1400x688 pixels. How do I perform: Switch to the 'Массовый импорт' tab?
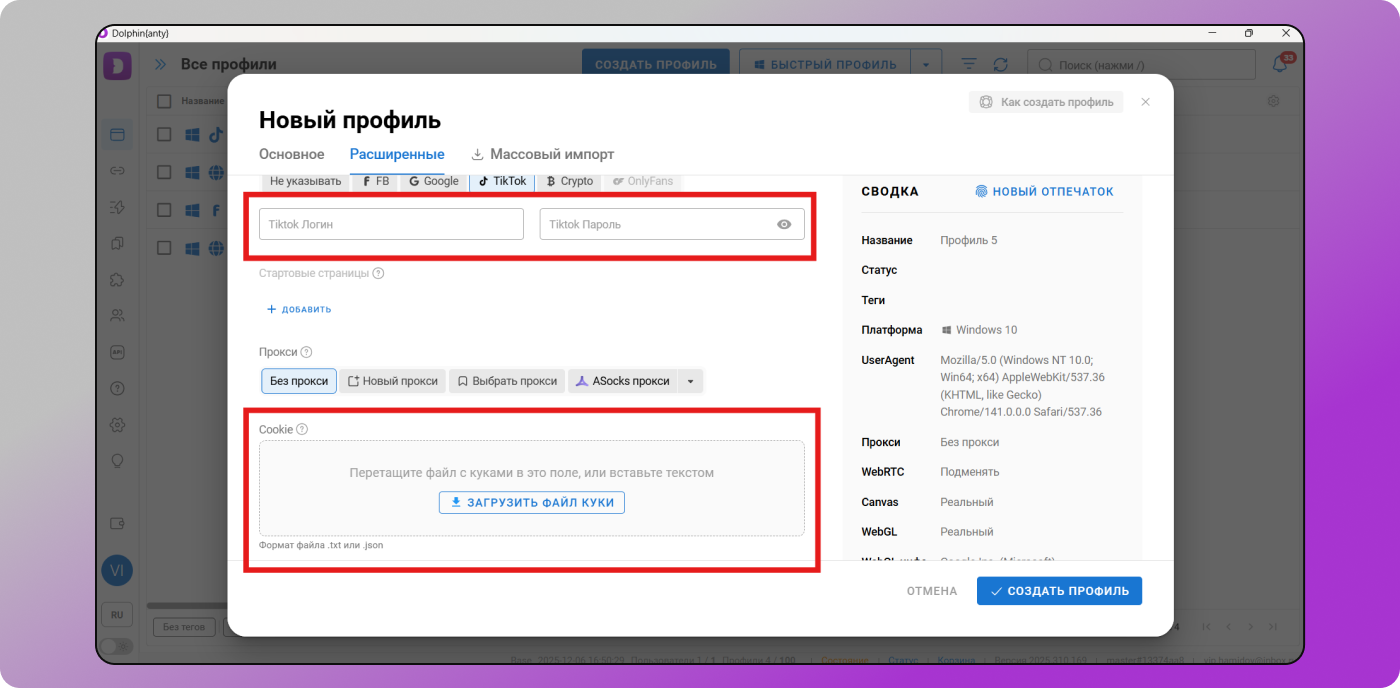pos(551,154)
